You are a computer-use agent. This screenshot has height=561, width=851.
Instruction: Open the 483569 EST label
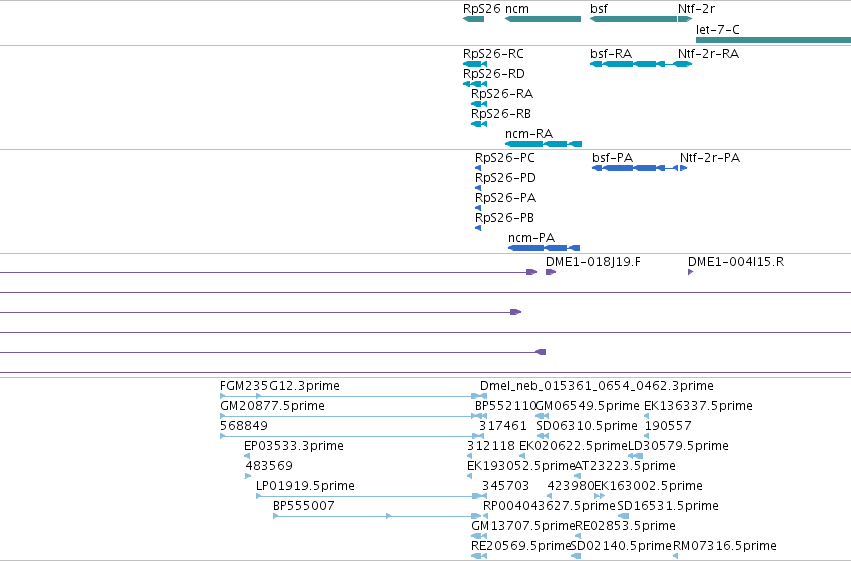tap(269, 466)
